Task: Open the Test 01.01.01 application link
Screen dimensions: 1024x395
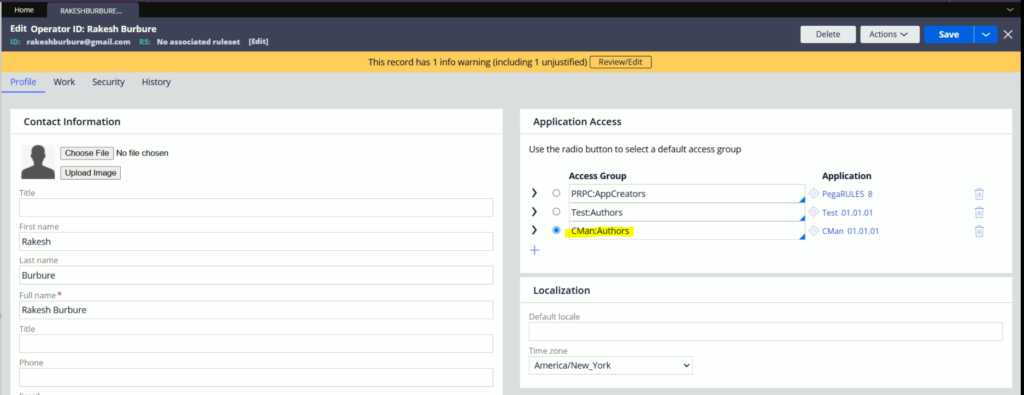Action: click(848, 212)
